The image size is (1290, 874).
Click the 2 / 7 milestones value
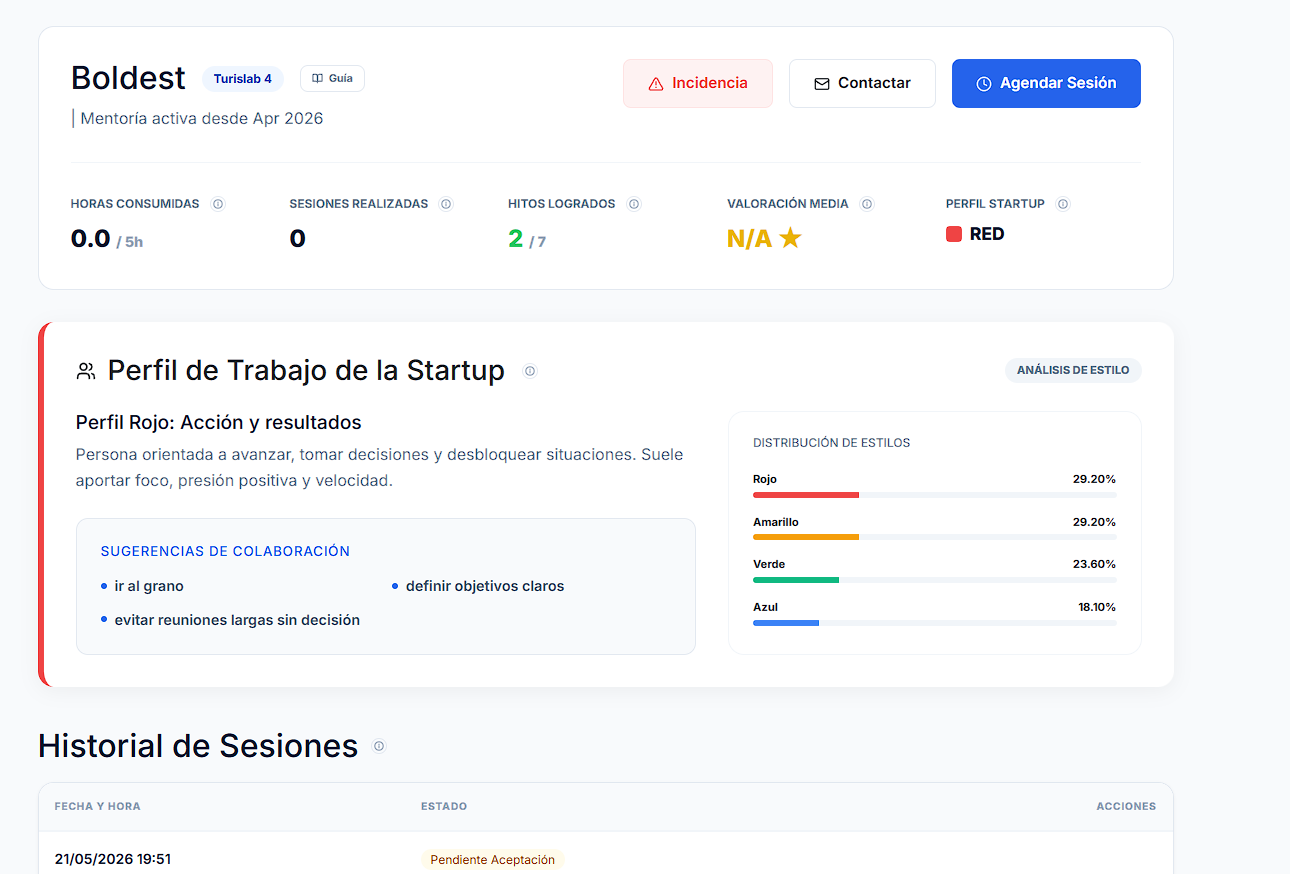tap(527, 239)
